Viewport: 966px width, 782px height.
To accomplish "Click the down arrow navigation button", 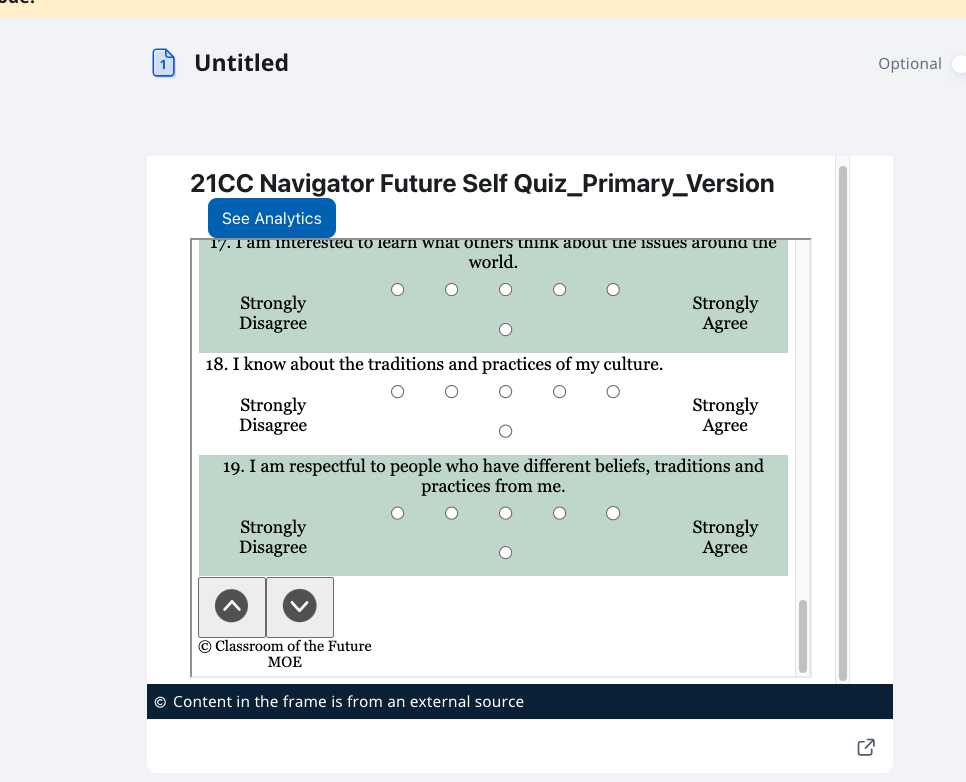I will [300, 607].
